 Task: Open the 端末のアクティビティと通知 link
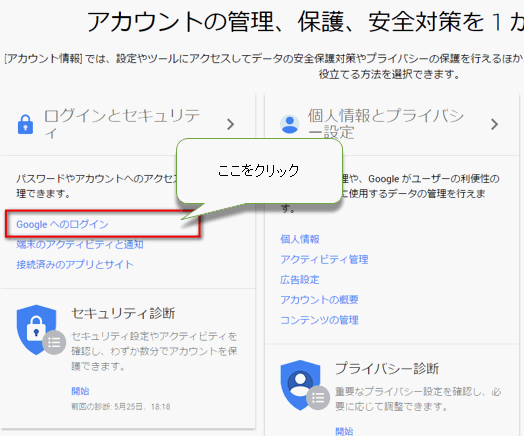(x=80, y=244)
